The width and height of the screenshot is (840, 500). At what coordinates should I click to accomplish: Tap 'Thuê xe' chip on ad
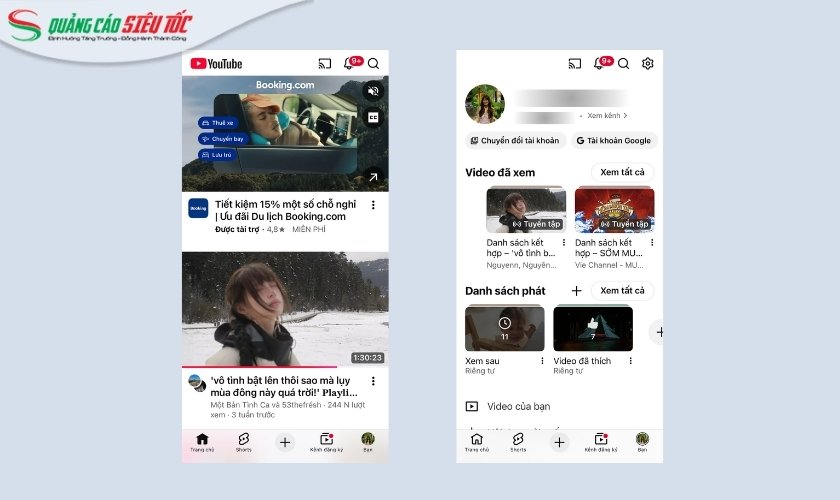[218, 123]
